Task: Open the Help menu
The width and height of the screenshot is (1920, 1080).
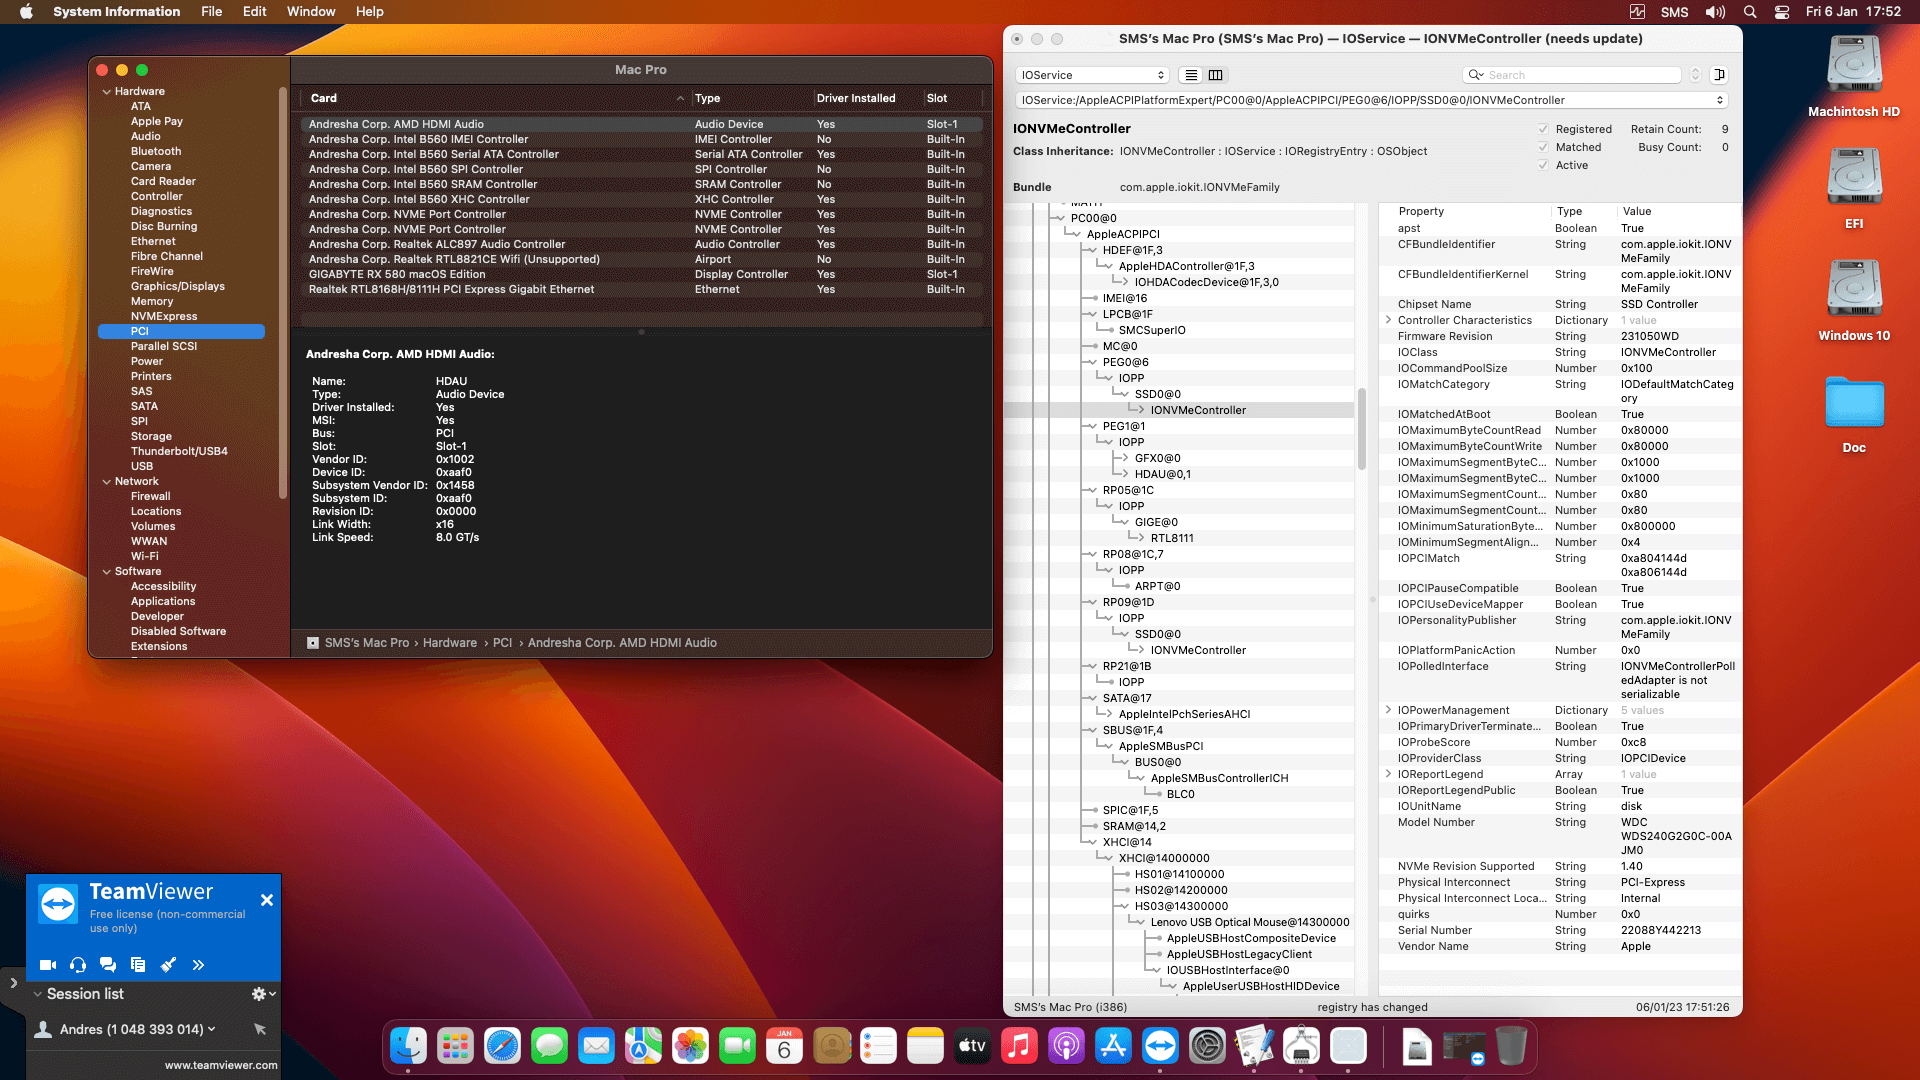Action: (x=369, y=11)
